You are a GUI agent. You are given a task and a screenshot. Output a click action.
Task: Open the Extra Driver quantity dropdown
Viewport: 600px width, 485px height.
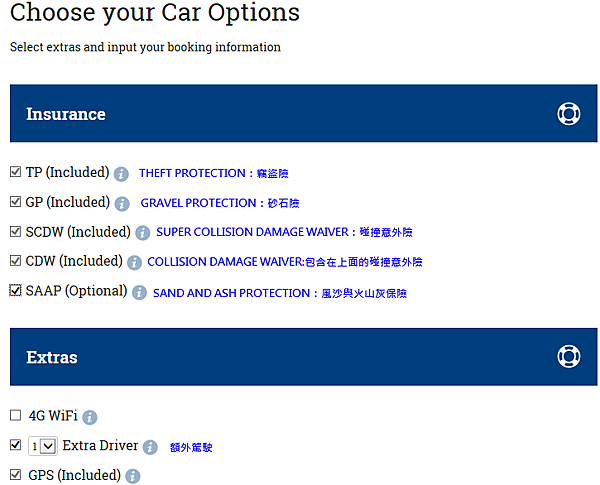pos(43,446)
